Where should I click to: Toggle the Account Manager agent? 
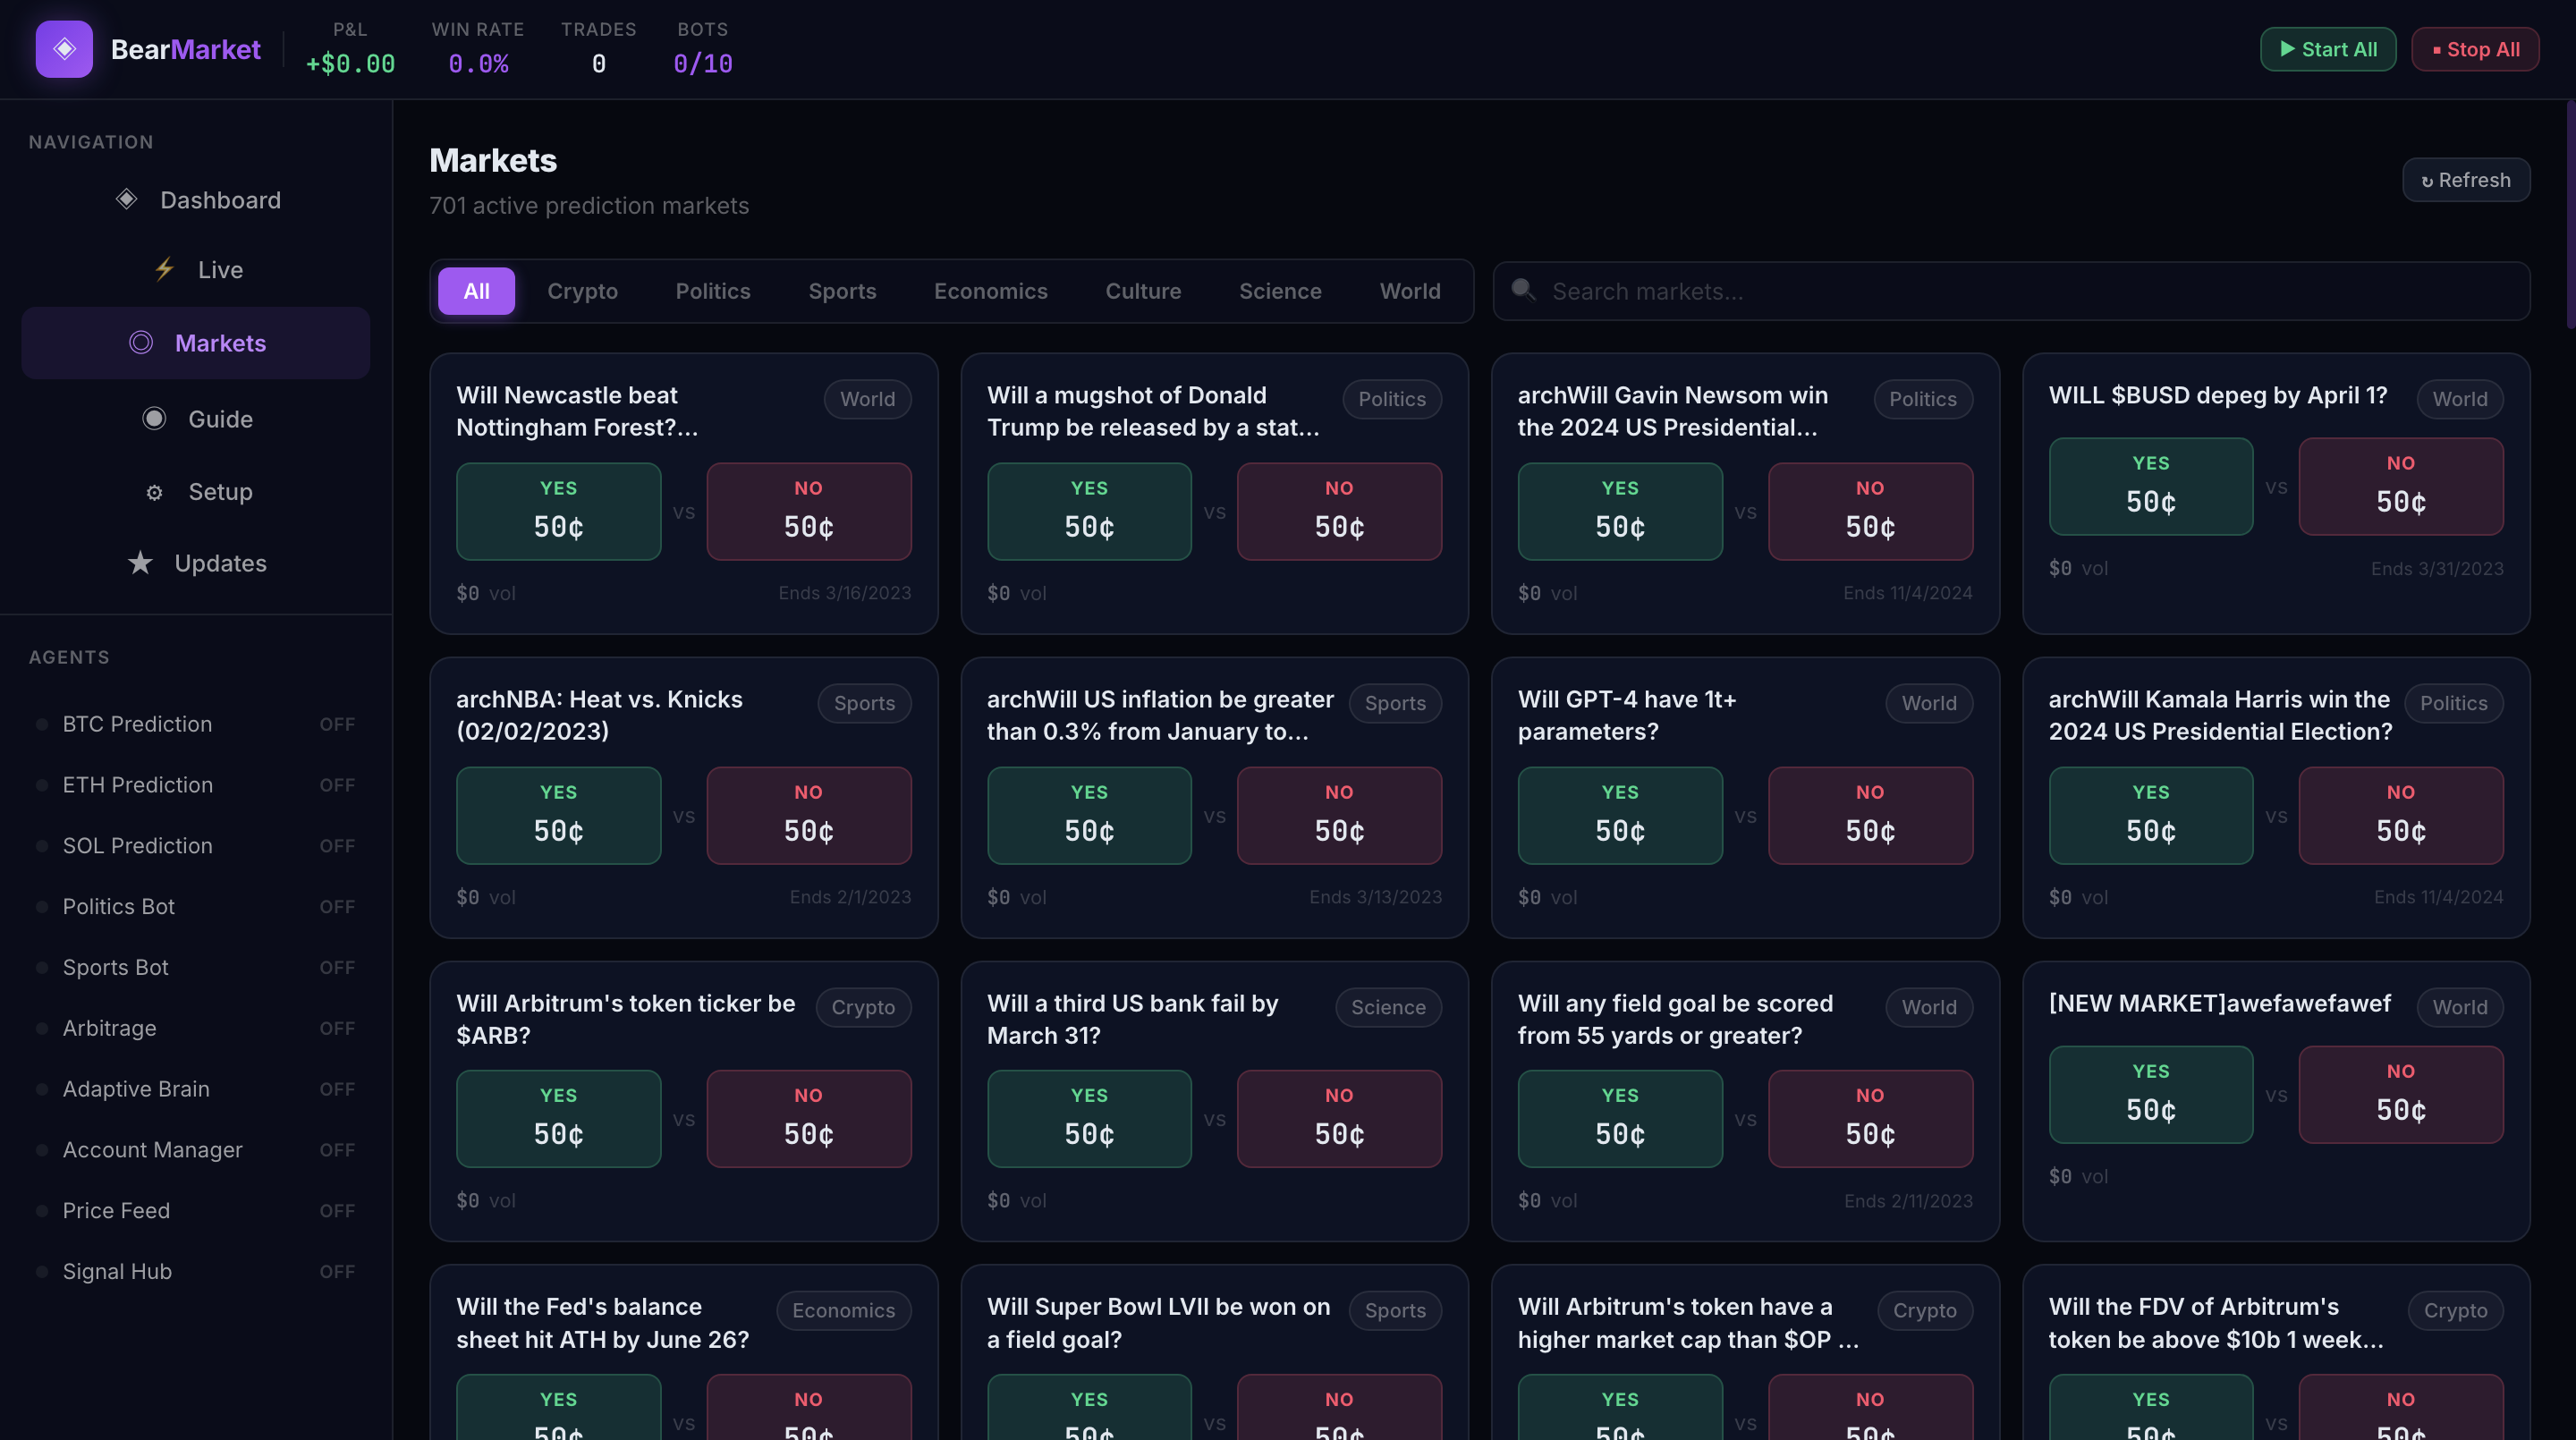click(196, 1150)
